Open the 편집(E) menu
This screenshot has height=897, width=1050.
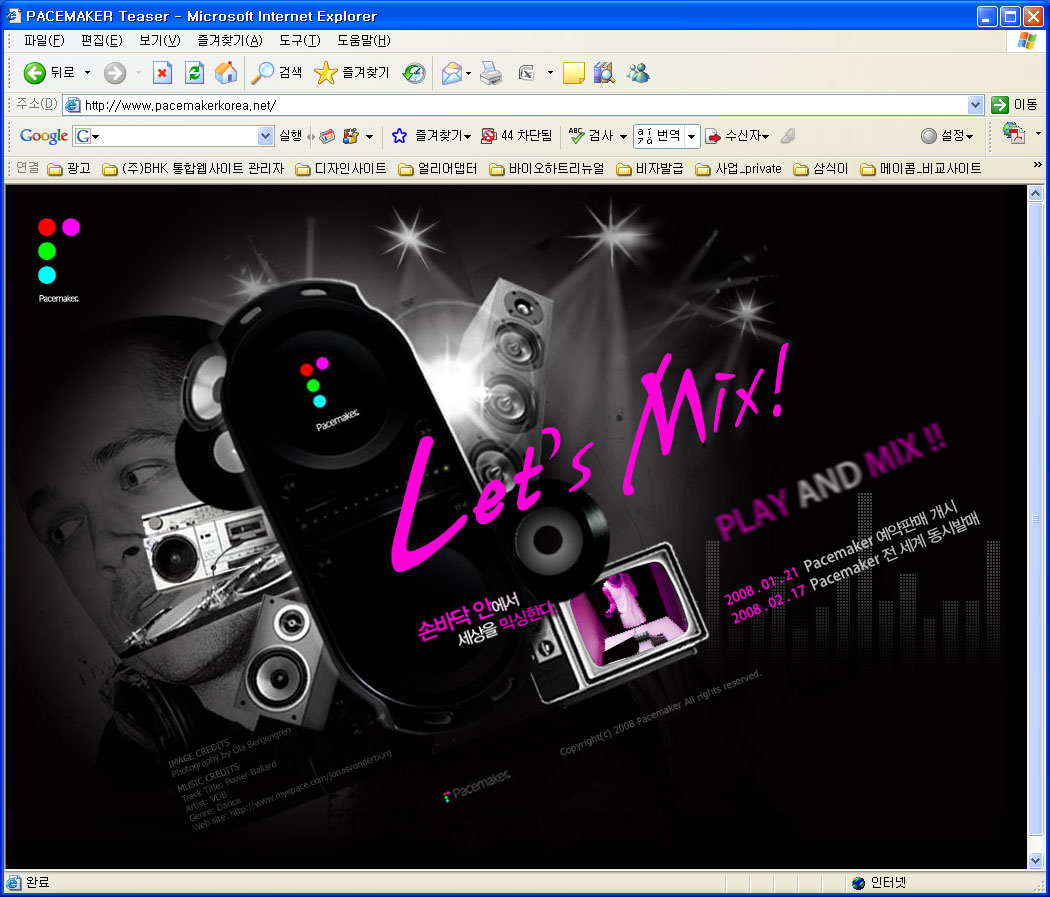click(x=102, y=41)
